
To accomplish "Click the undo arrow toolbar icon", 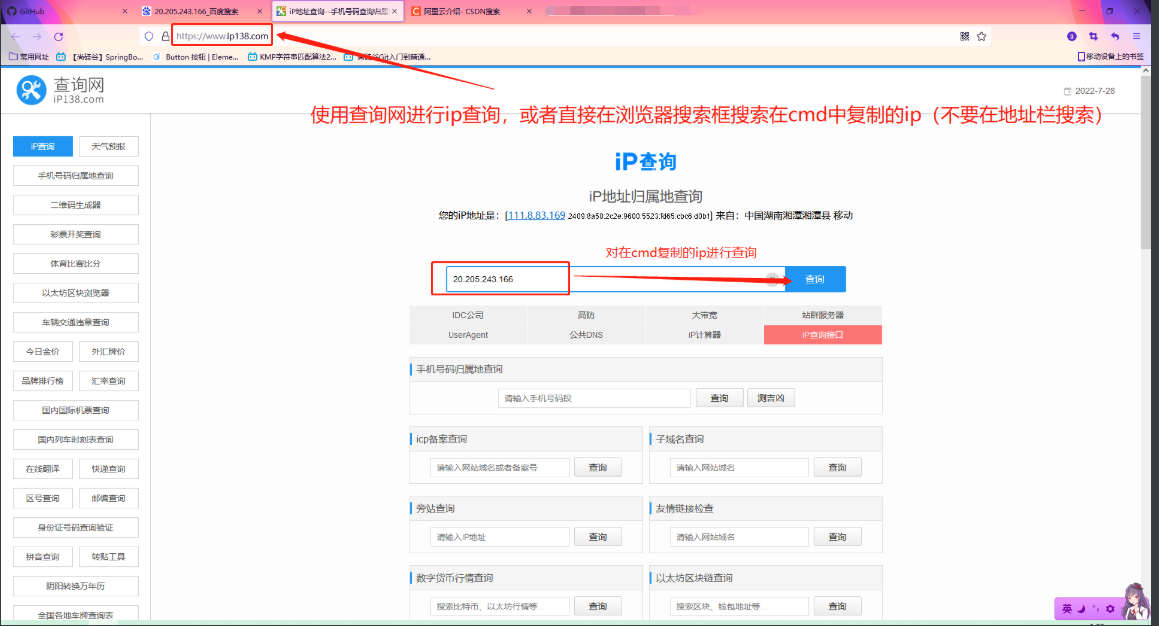I will tap(1115, 36).
